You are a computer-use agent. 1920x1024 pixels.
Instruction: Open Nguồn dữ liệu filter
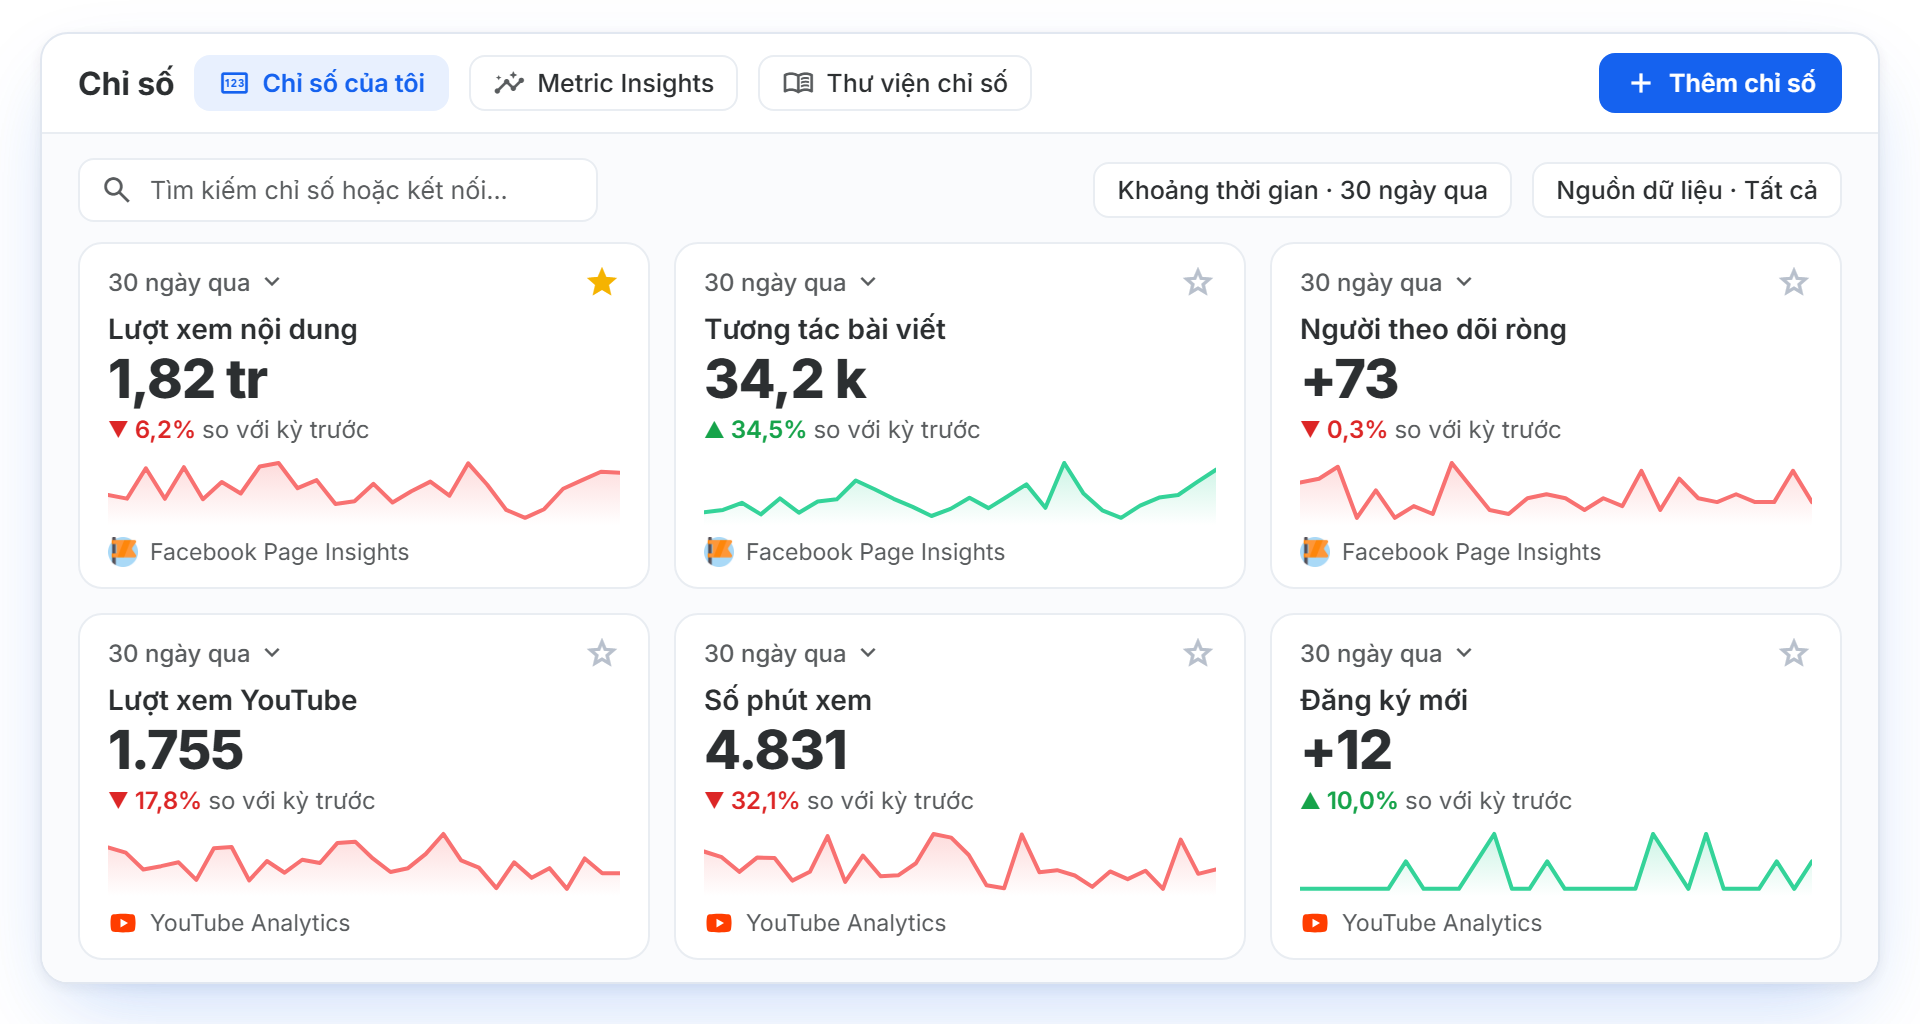(1686, 190)
